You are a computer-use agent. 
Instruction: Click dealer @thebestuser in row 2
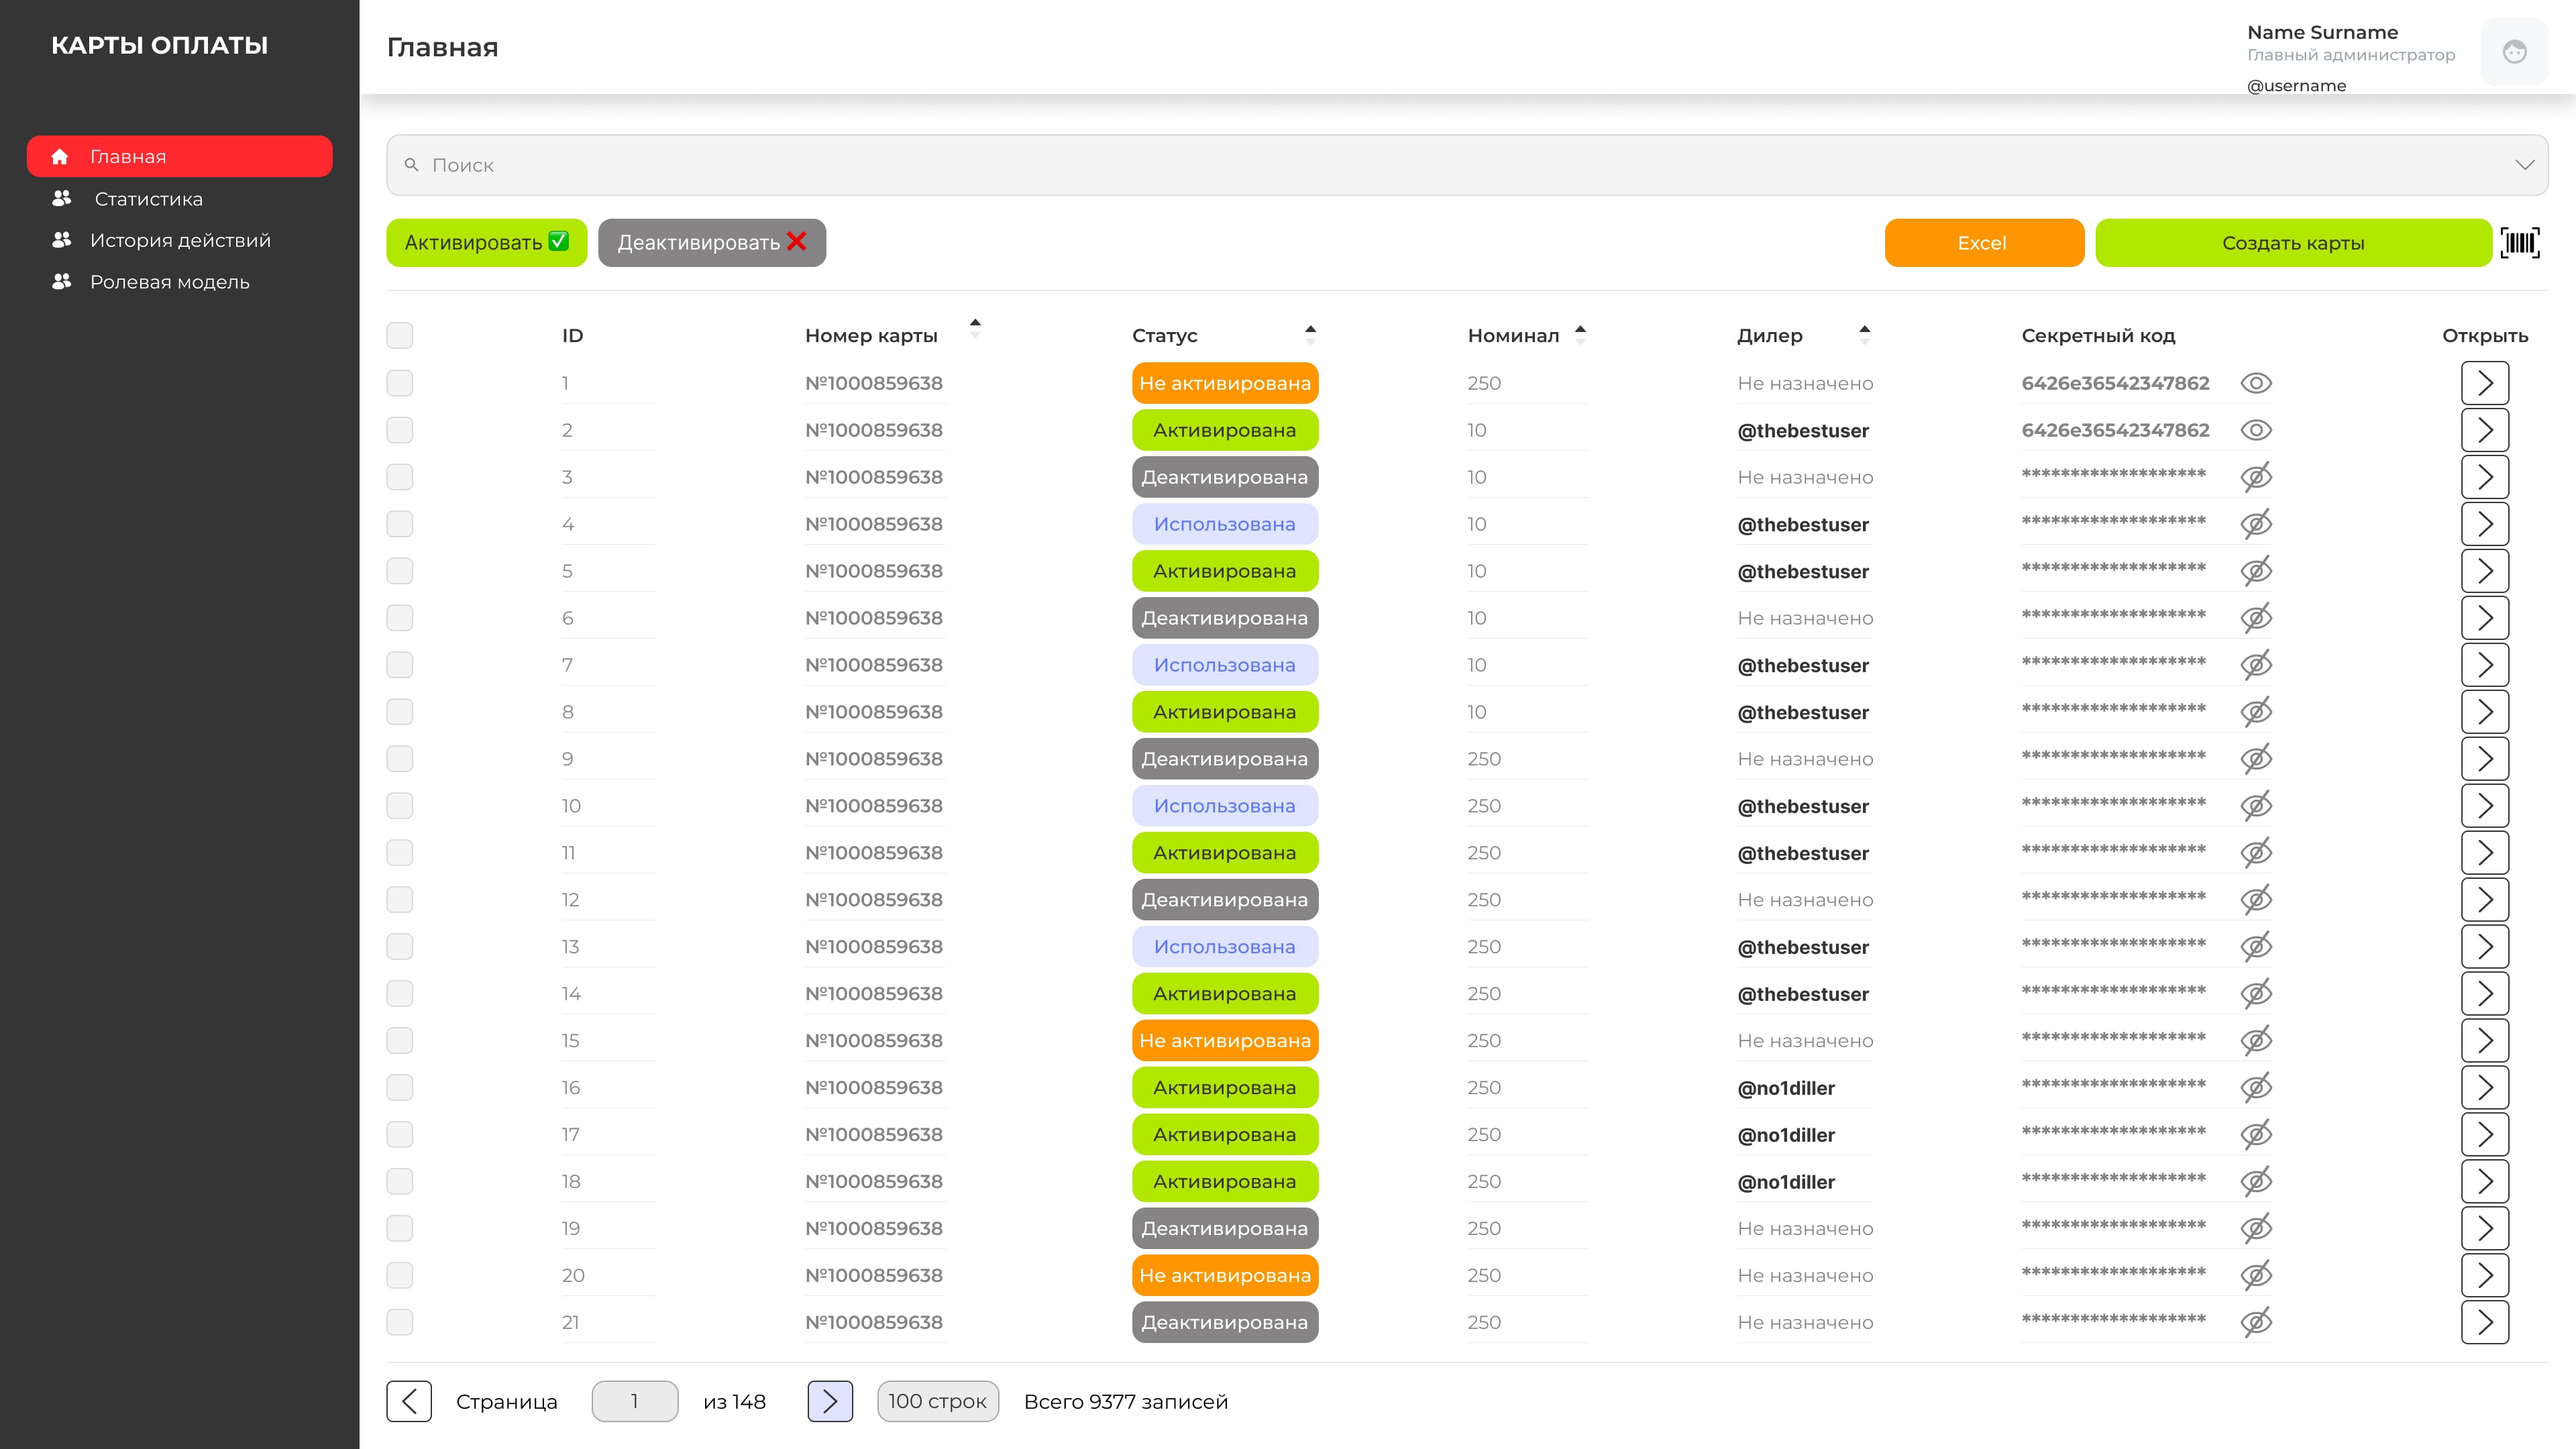1803,431
